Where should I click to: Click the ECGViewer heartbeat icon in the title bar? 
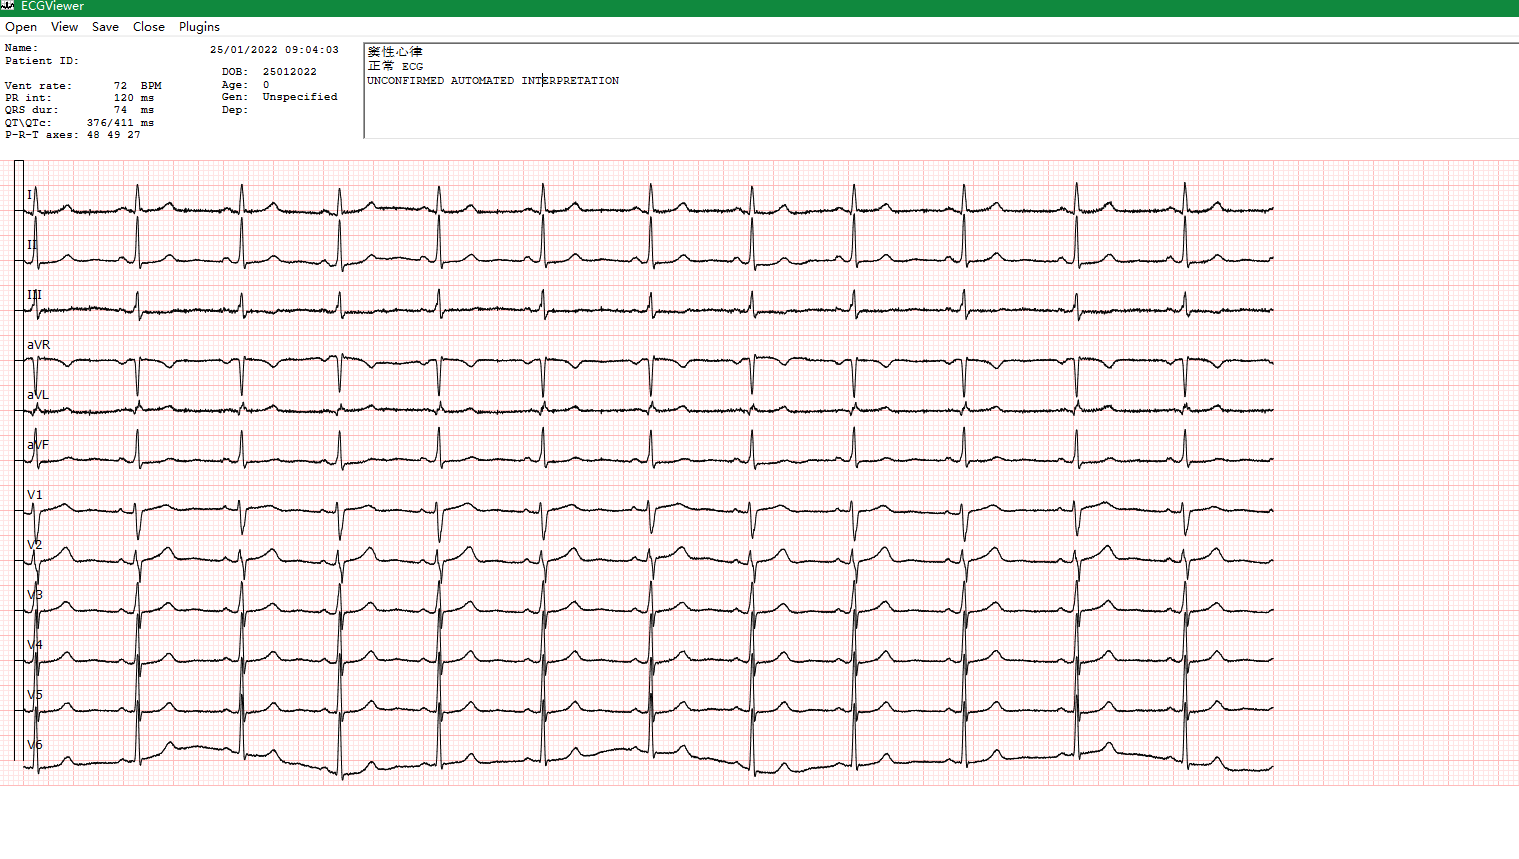point(10,7)
